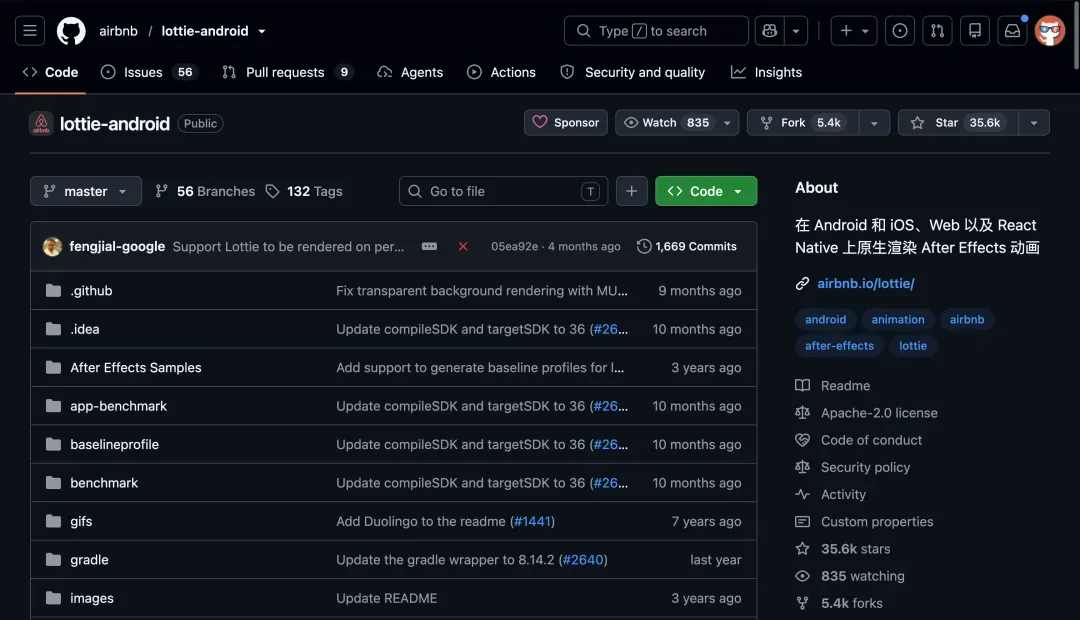1080x620 pixels.
Task: Expand the Copilot dropdown arrow
Action: tap(796, 31)
